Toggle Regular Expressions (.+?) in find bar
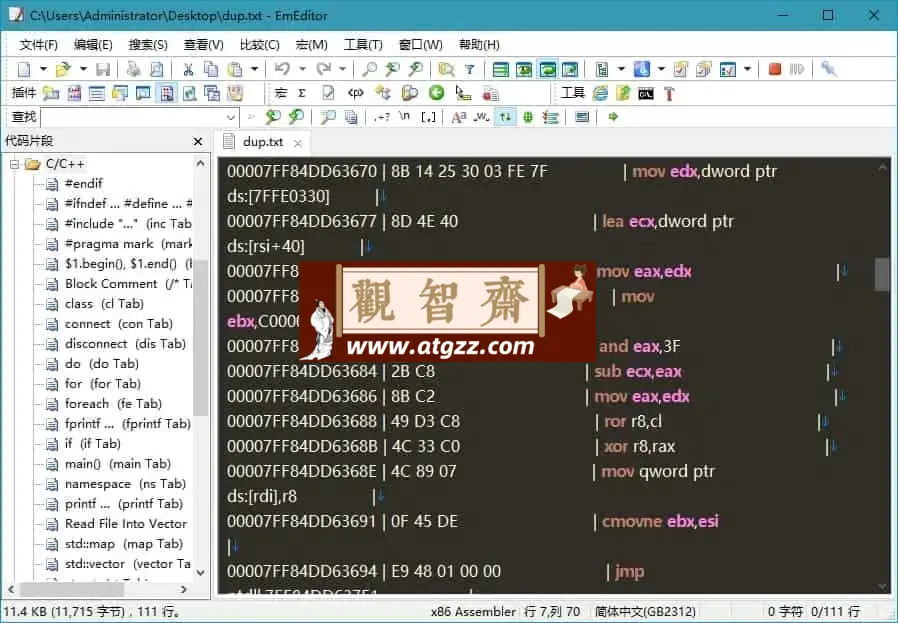This screenshot has width=898, height=623. [x=381, y=117]
